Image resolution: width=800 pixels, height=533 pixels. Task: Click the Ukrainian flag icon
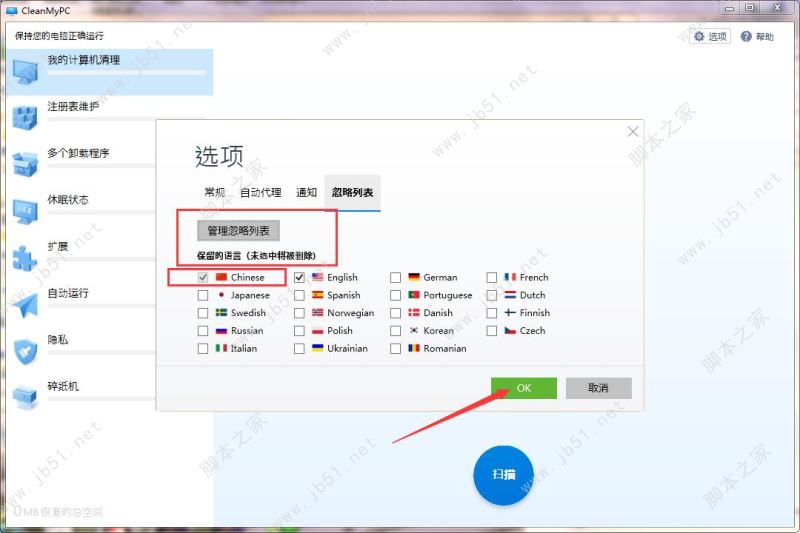click(317, 348)
